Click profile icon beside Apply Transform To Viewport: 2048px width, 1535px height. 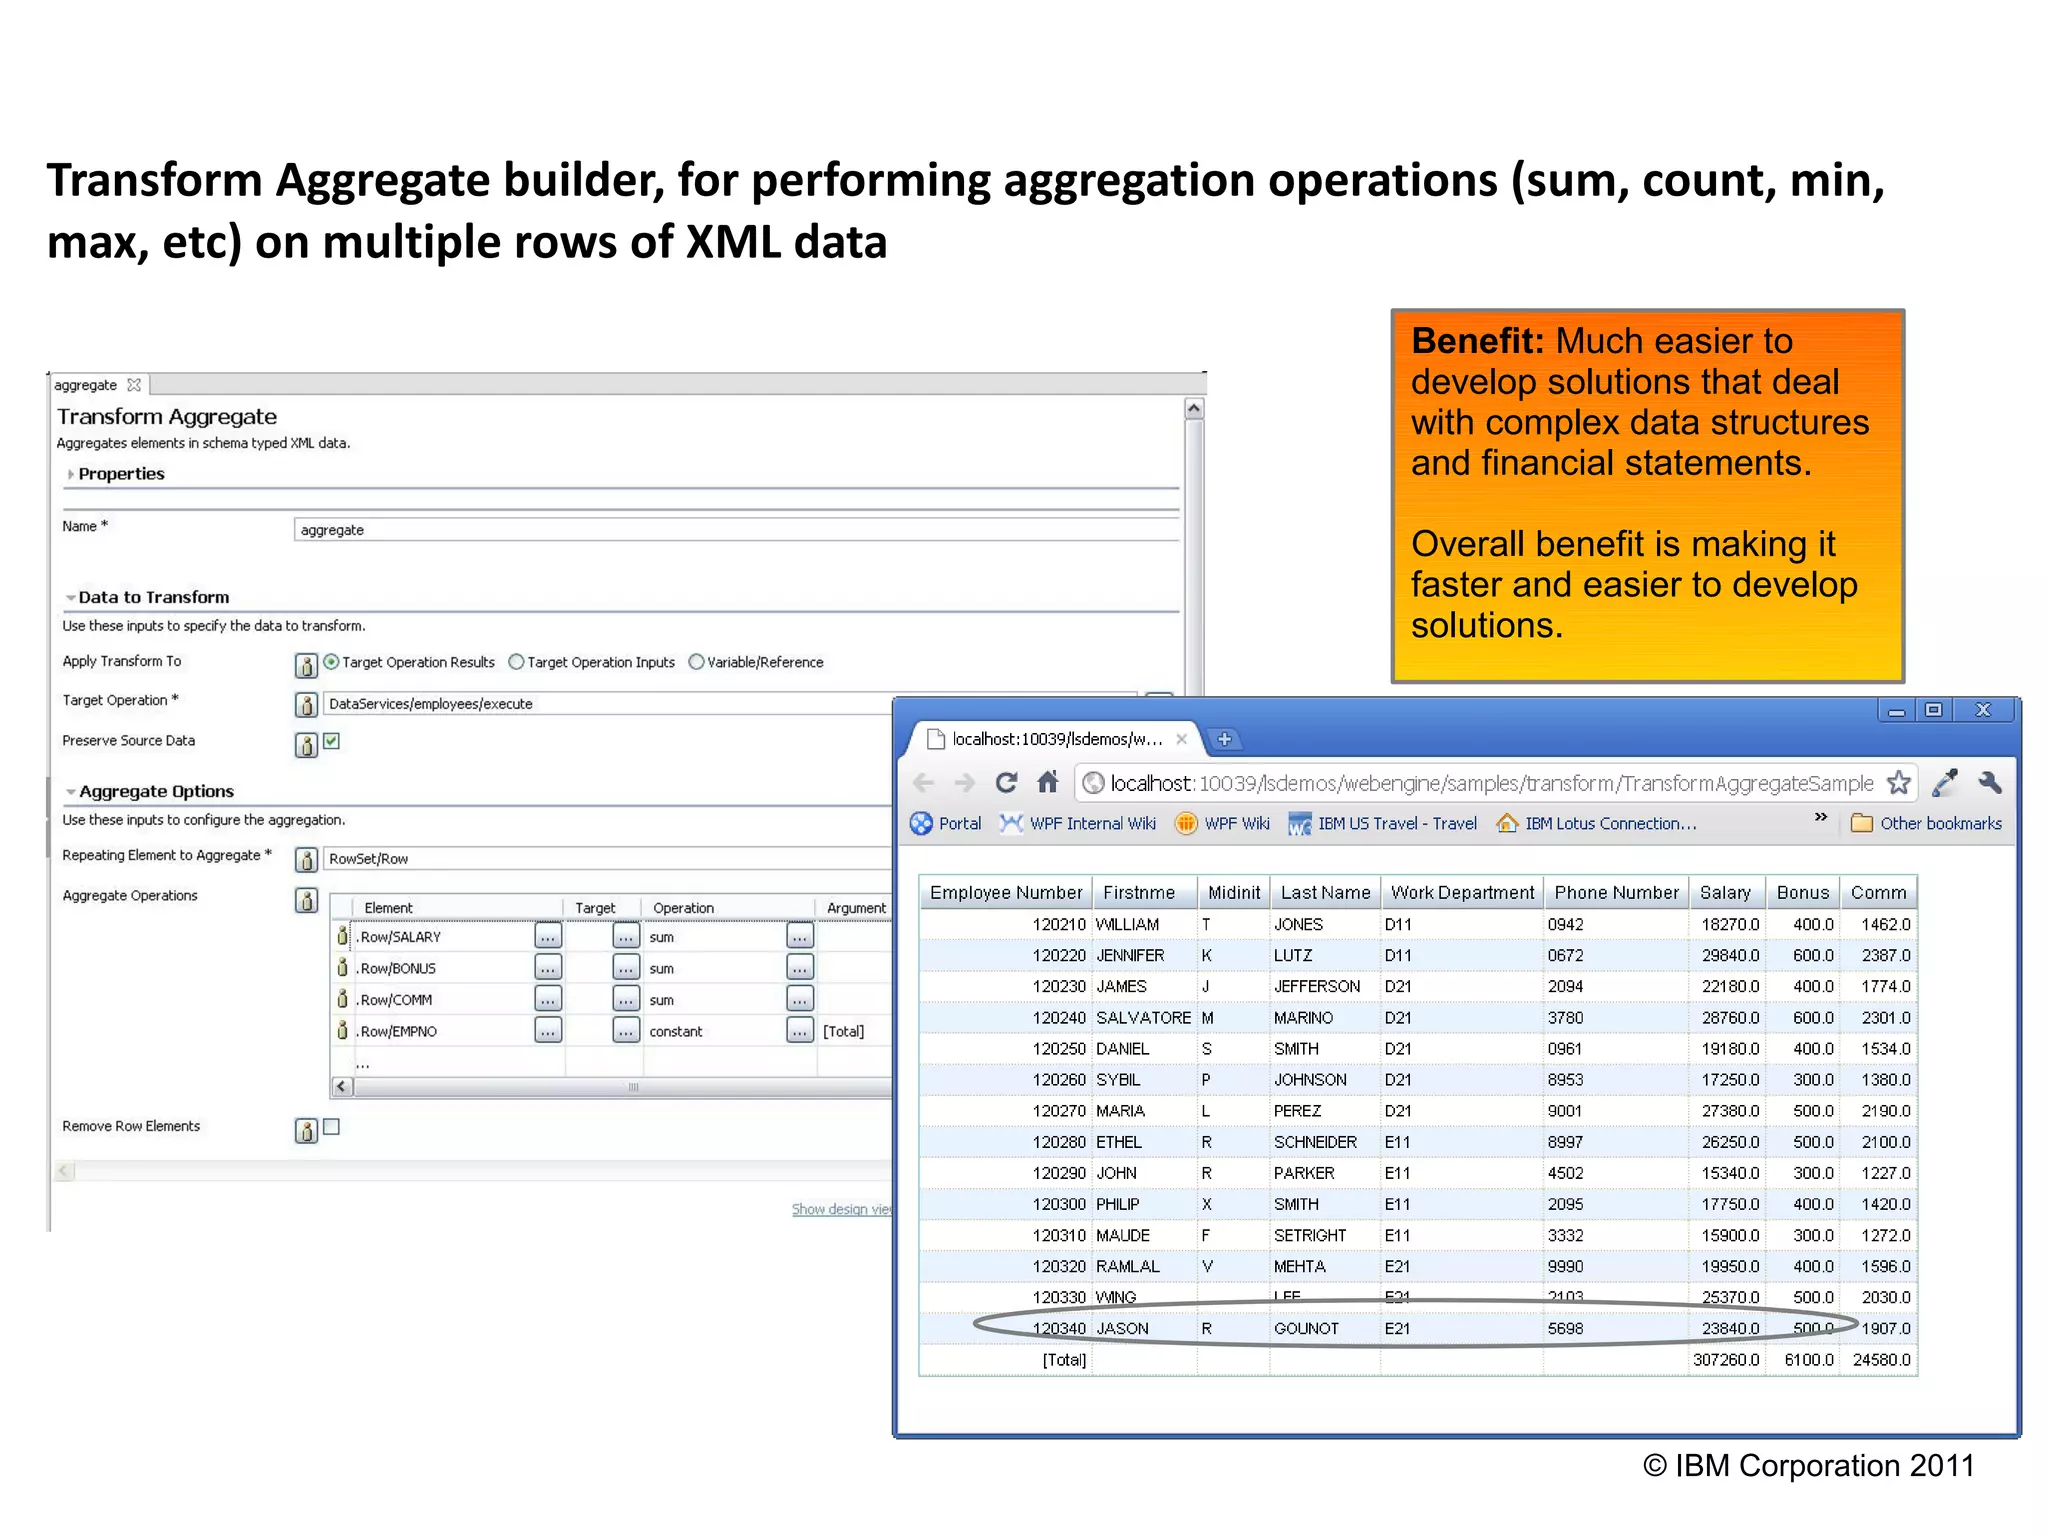[306, 664]
